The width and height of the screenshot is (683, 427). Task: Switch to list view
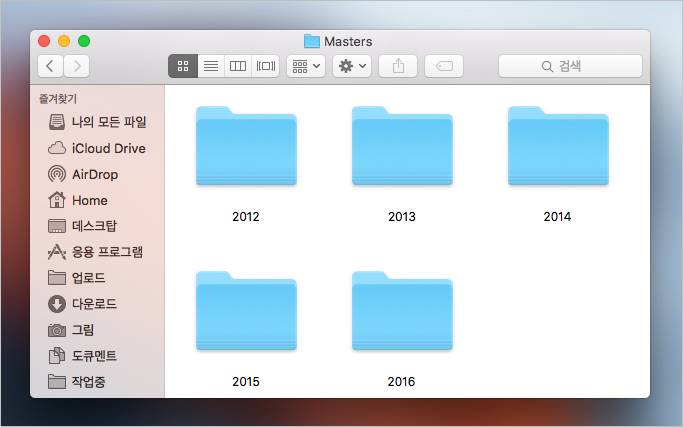click(x=211, y=66)
